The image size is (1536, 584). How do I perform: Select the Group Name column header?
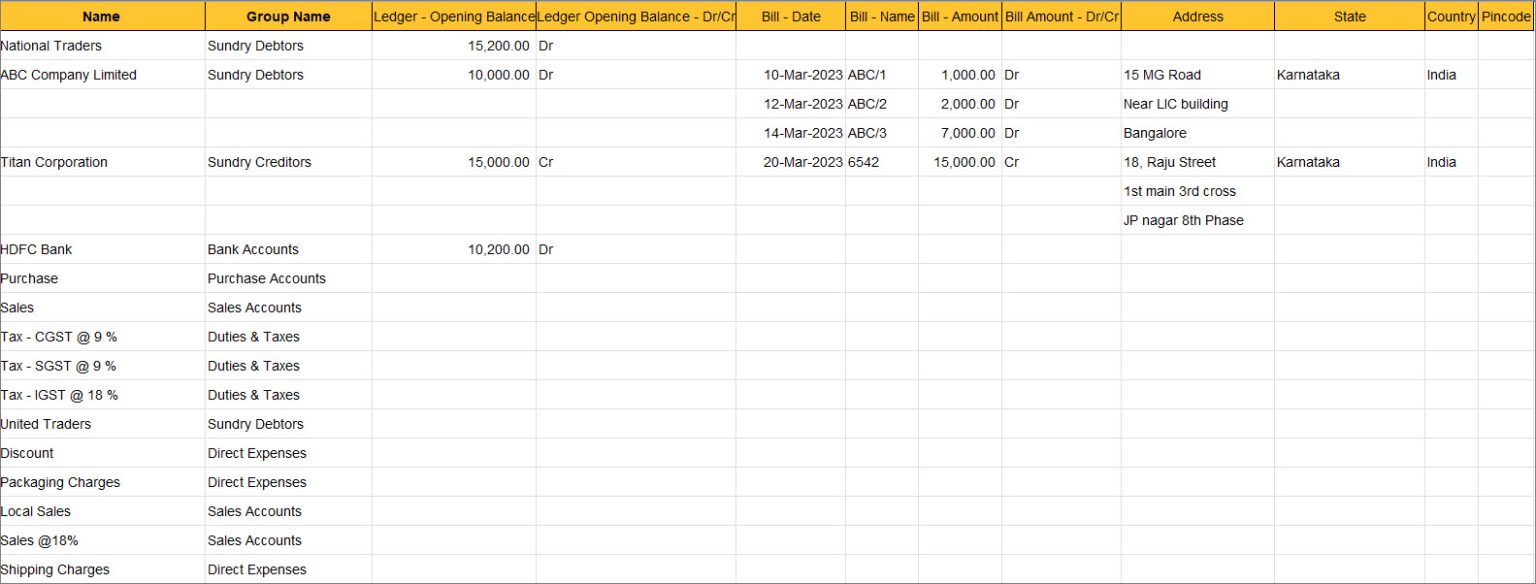pos(287,16)
